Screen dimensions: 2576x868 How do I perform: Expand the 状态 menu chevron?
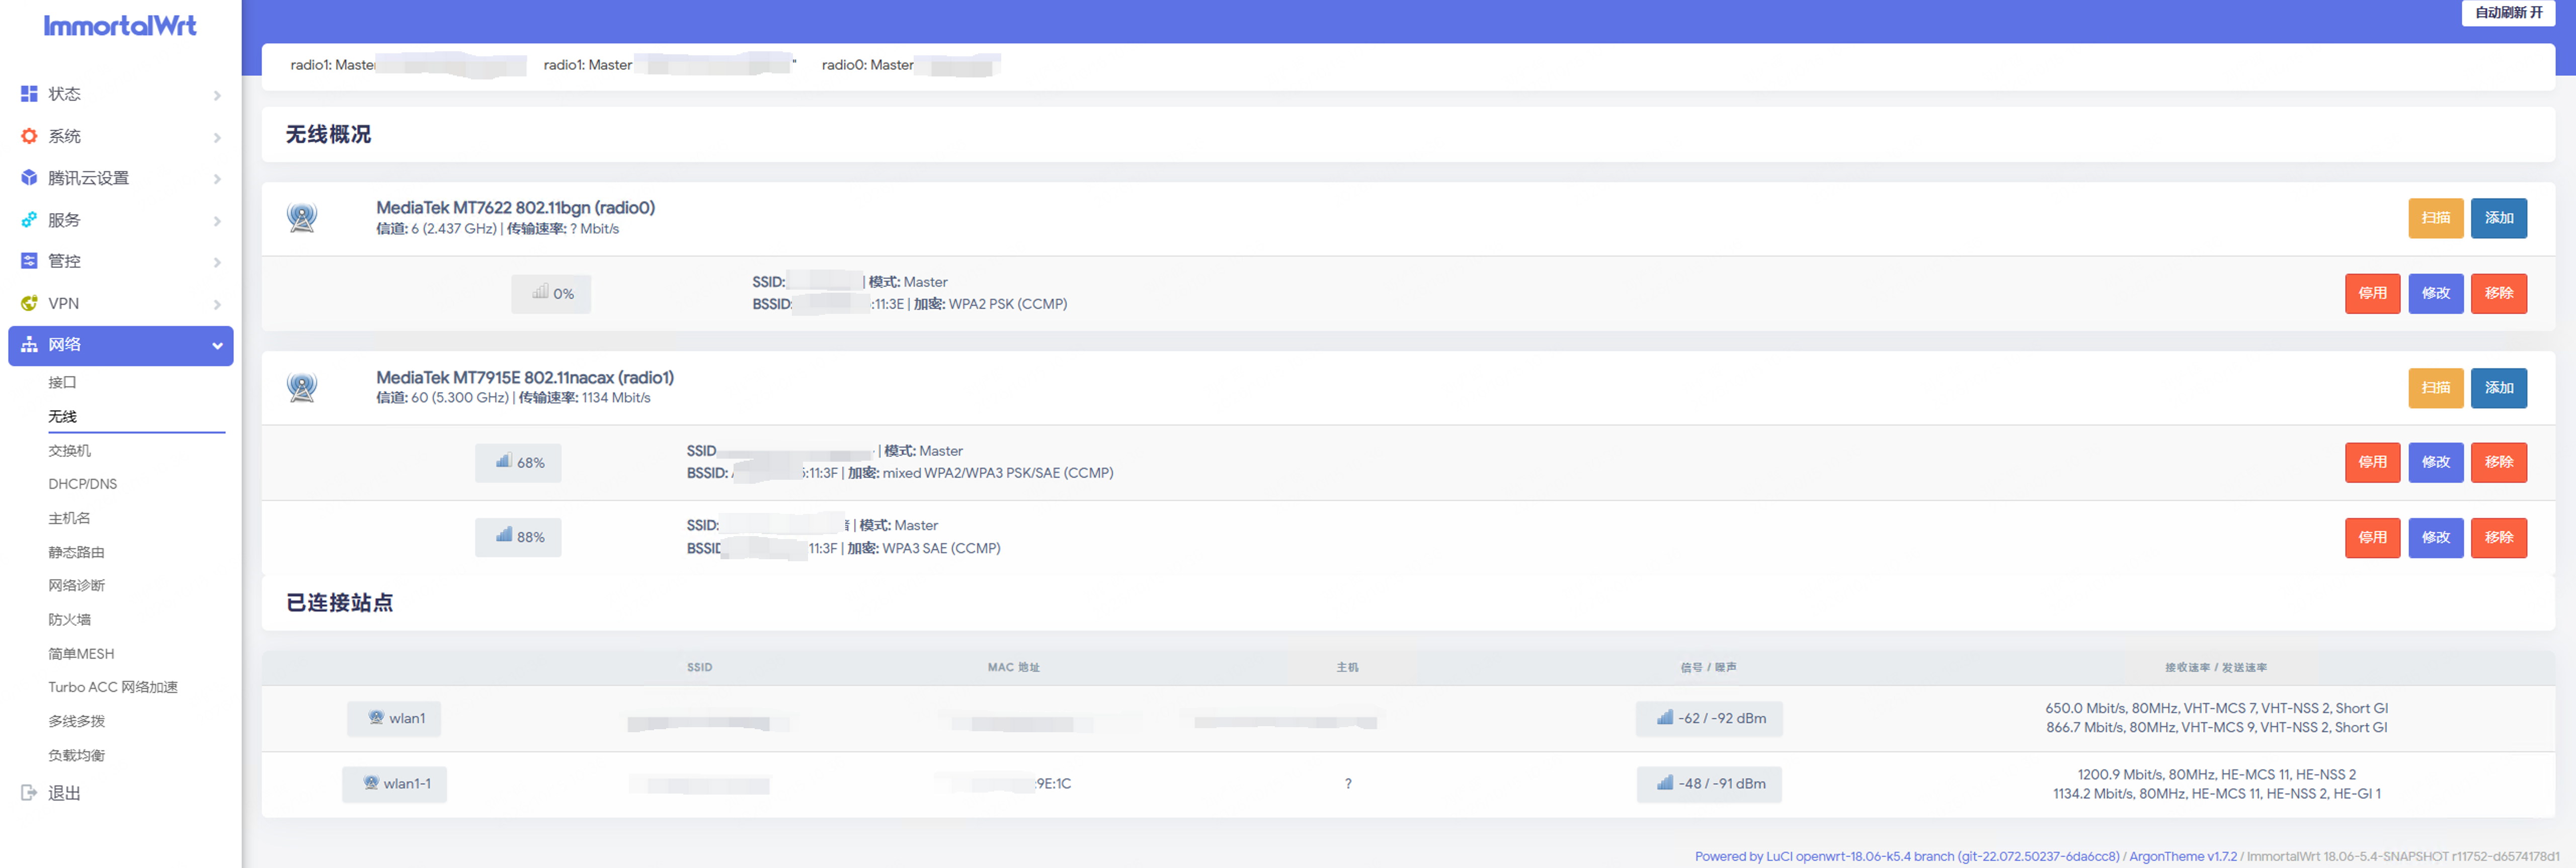[x=217, y=95]
